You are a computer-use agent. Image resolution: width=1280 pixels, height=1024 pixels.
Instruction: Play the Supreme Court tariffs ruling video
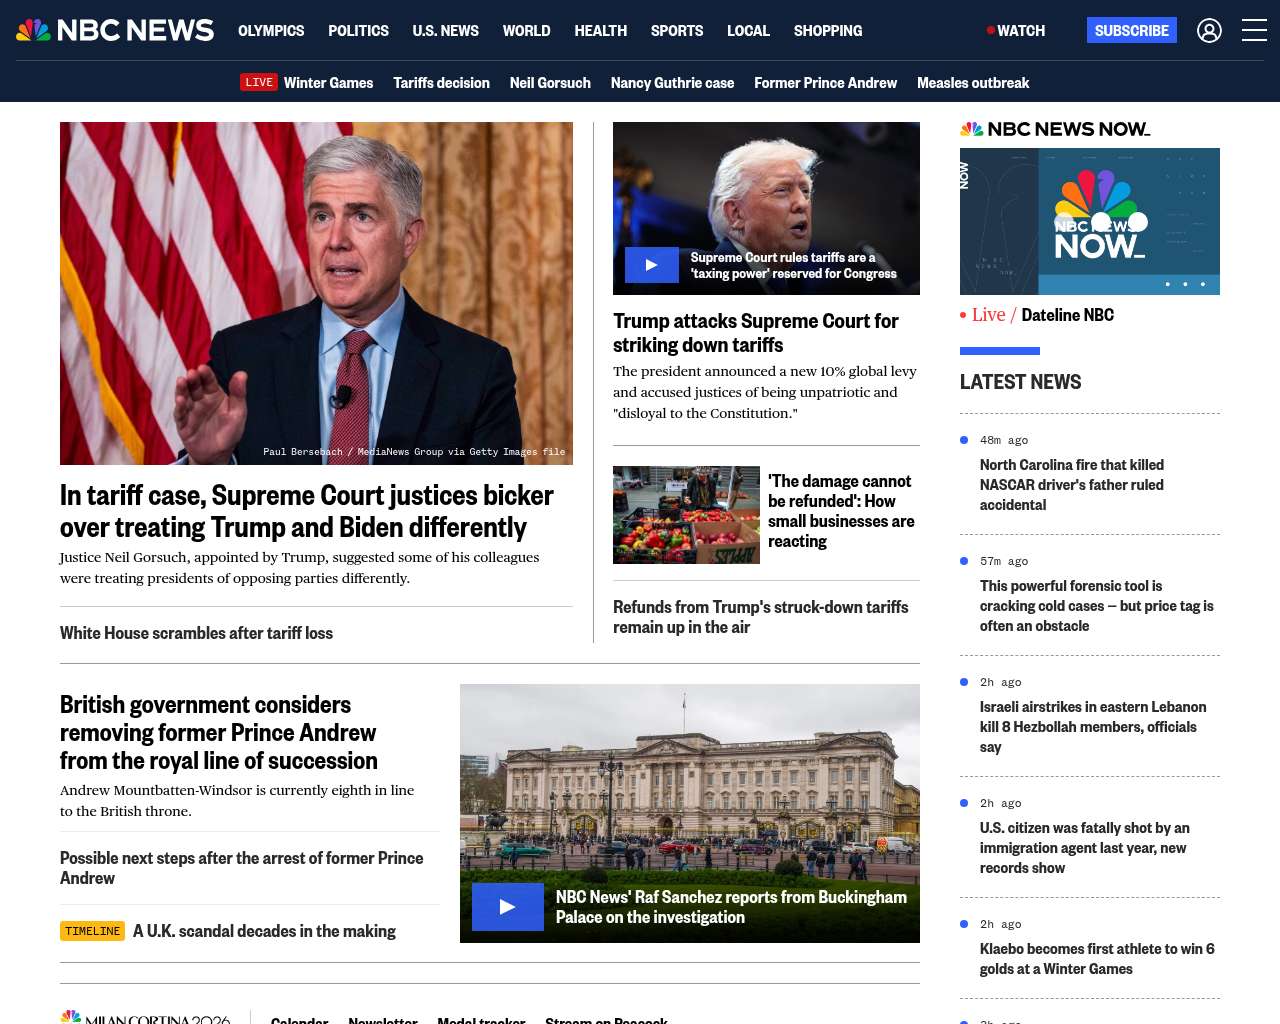pyautogui.click(x=651, y=265)
